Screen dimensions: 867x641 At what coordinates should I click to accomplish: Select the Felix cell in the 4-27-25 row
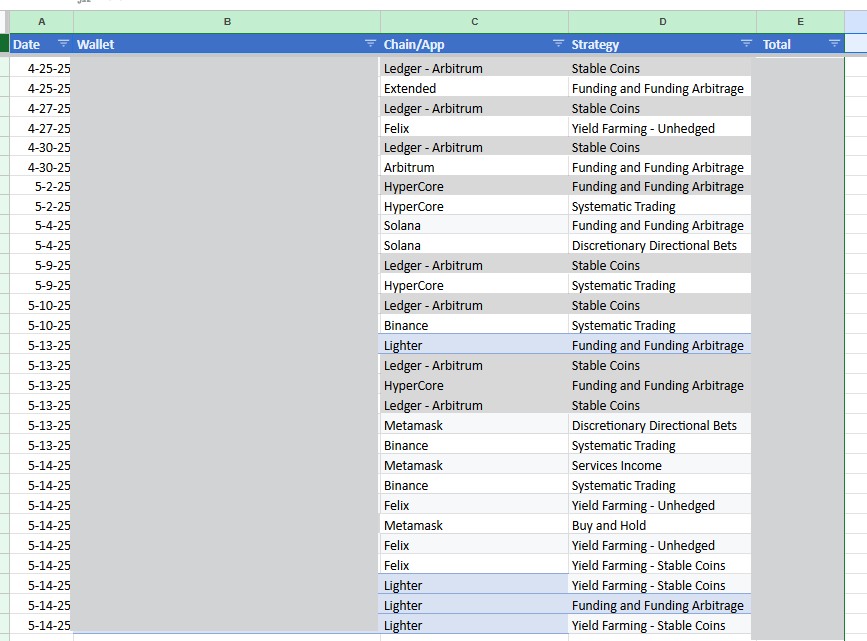[474, 128]
